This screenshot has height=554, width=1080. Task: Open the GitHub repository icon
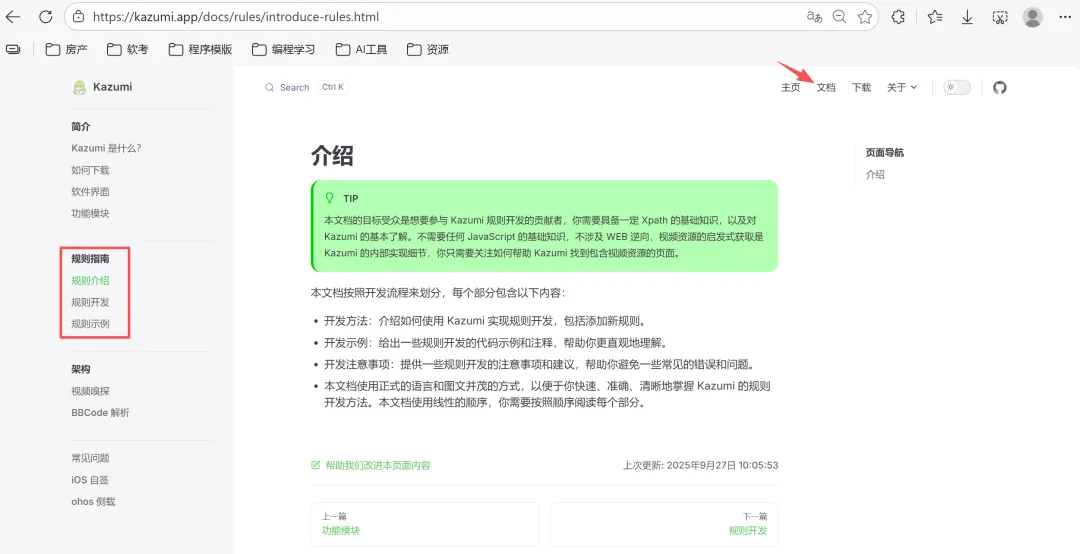coord(999,88)
